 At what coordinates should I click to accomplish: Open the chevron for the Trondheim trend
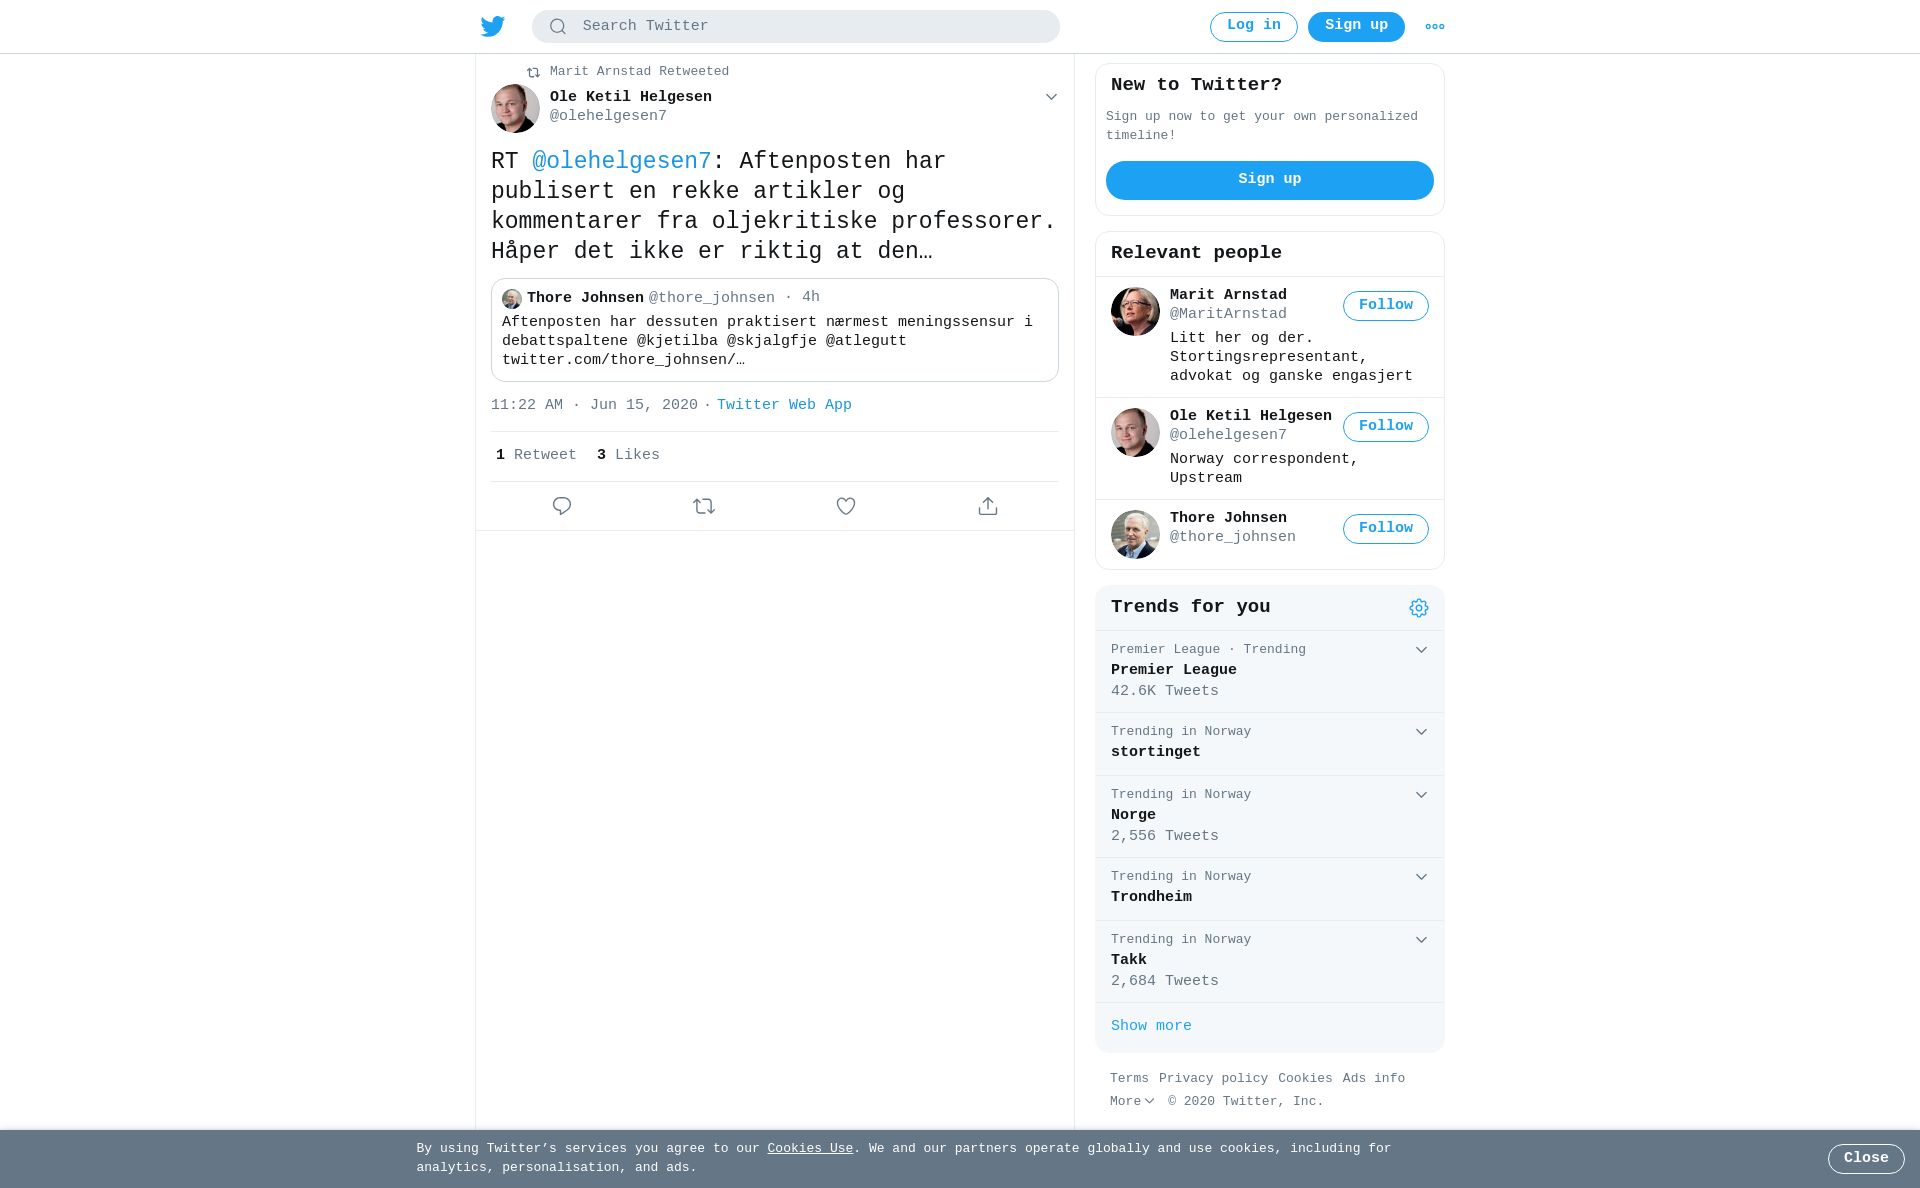coord(1421,877)
